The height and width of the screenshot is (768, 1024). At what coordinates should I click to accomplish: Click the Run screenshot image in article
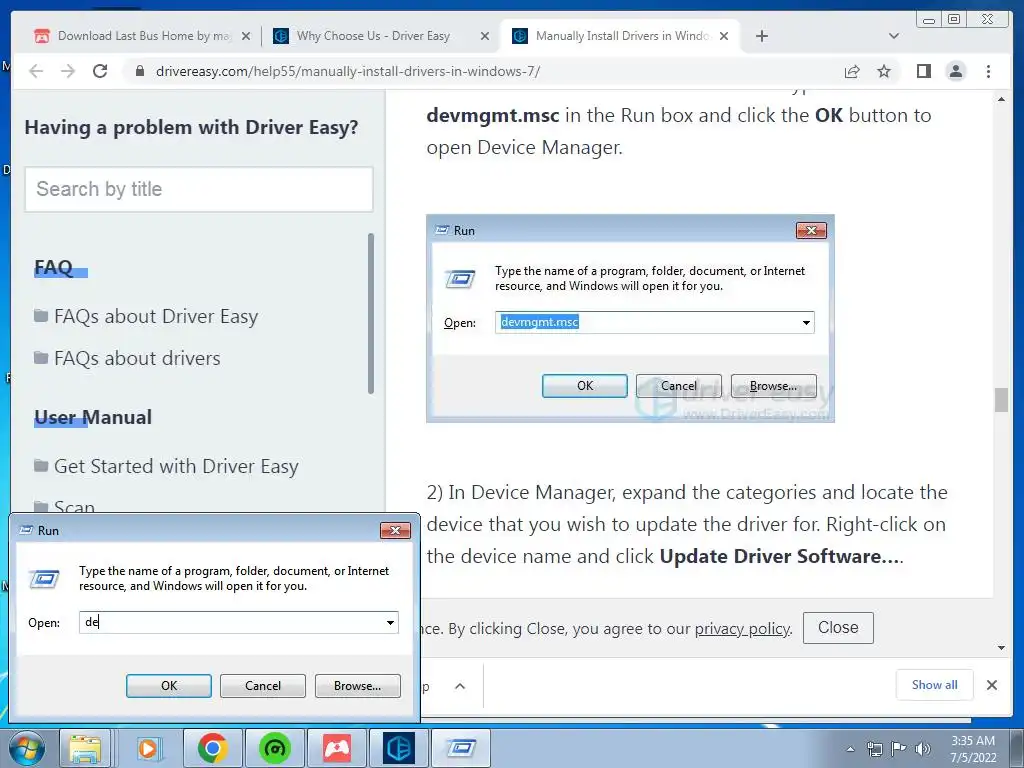pos(630,319)
